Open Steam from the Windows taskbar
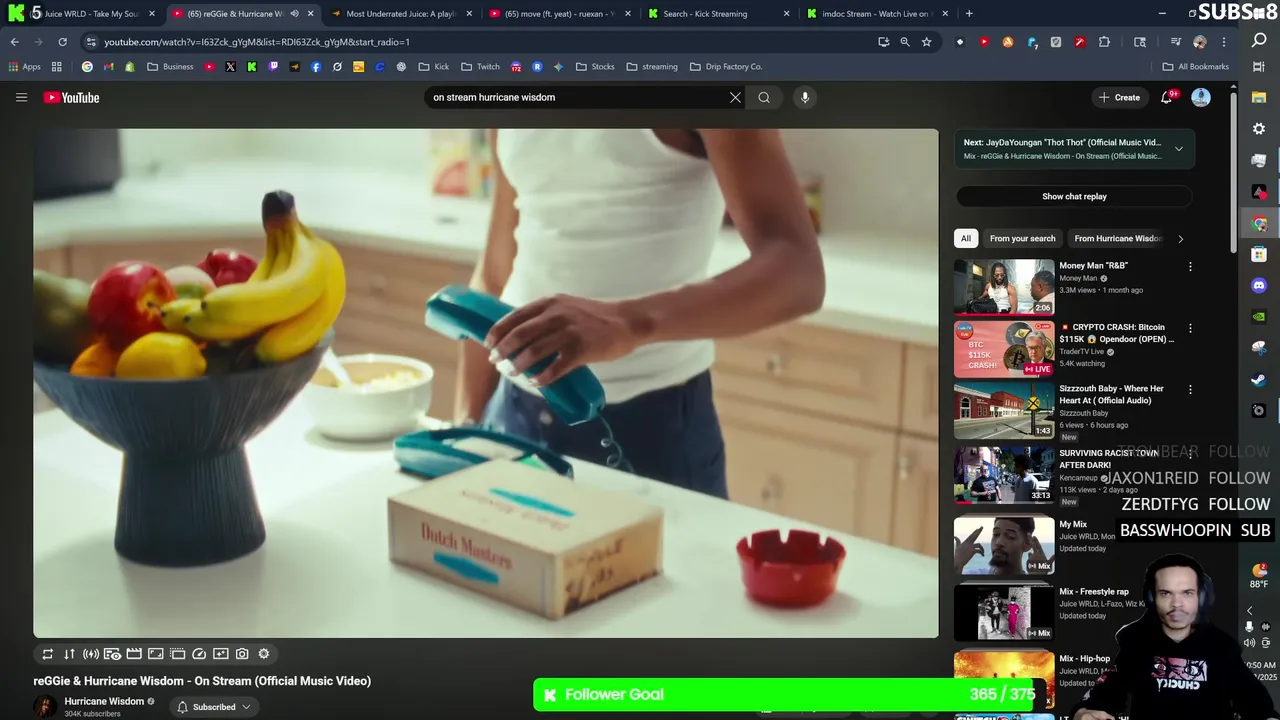The height and width of the screenshot is (720, 1280). 1259,379
